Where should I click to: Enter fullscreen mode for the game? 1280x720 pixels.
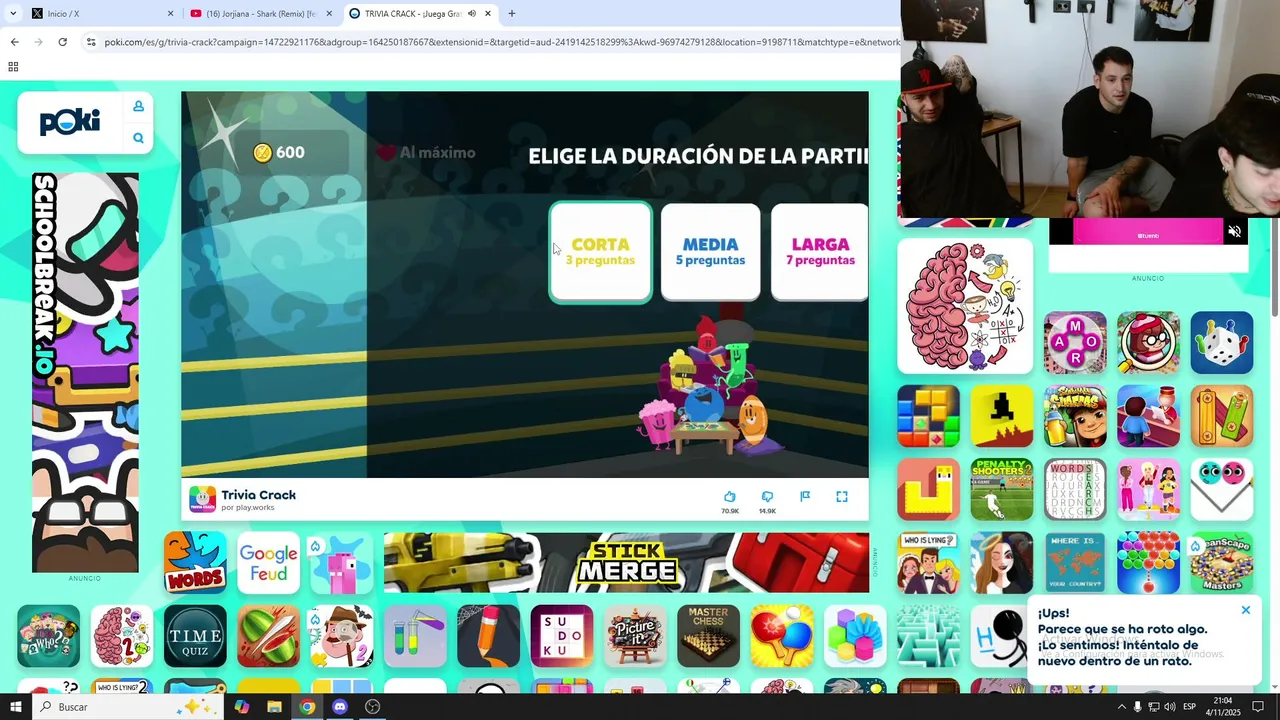click(842, 497)
